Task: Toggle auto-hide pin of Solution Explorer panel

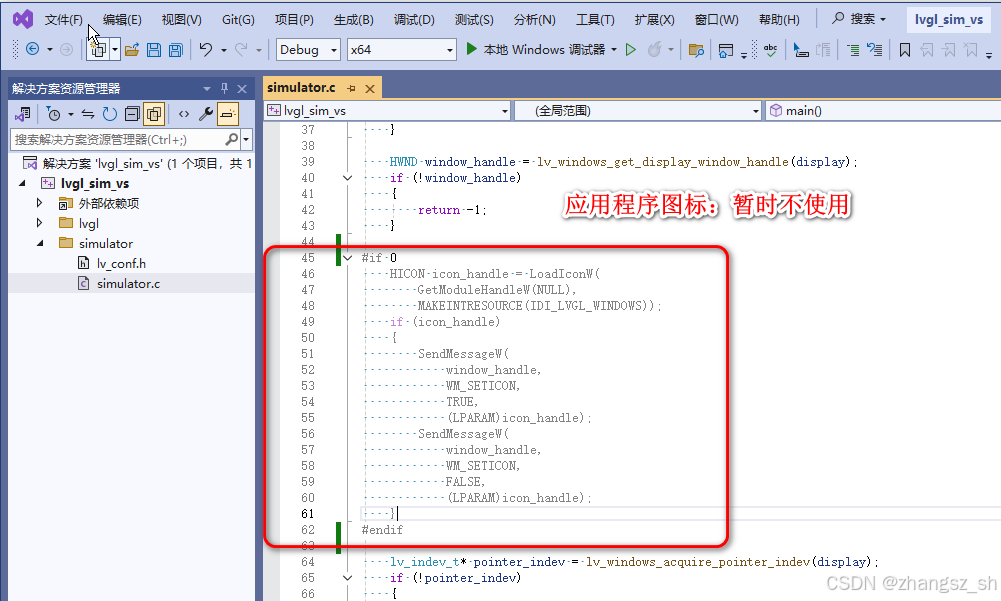Action: click(x=224, y=88)
